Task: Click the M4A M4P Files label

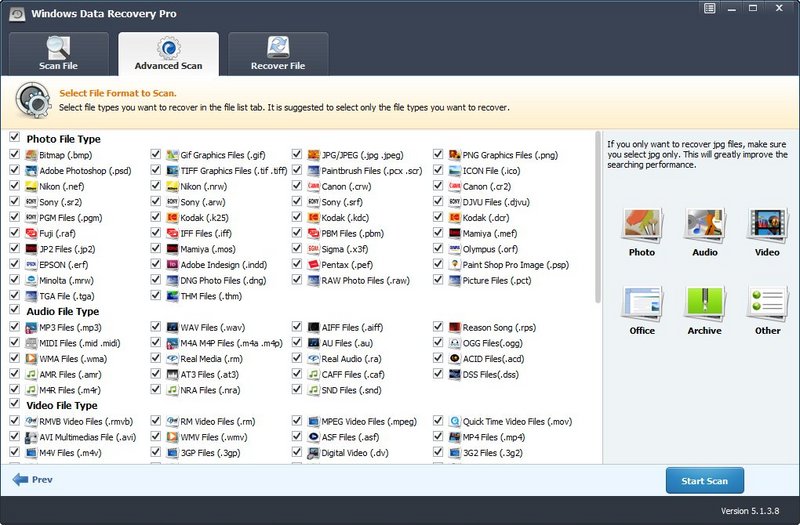Action: pos(232,343)
